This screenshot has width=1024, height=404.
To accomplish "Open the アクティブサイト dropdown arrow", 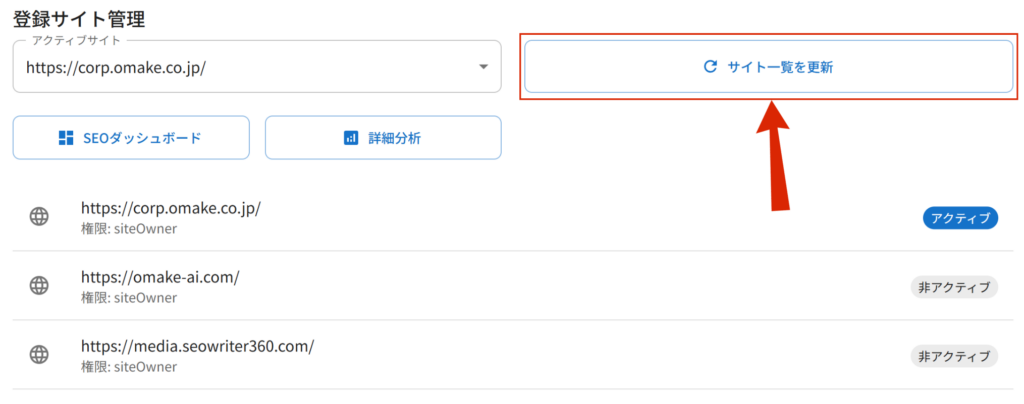I will 483,67.
